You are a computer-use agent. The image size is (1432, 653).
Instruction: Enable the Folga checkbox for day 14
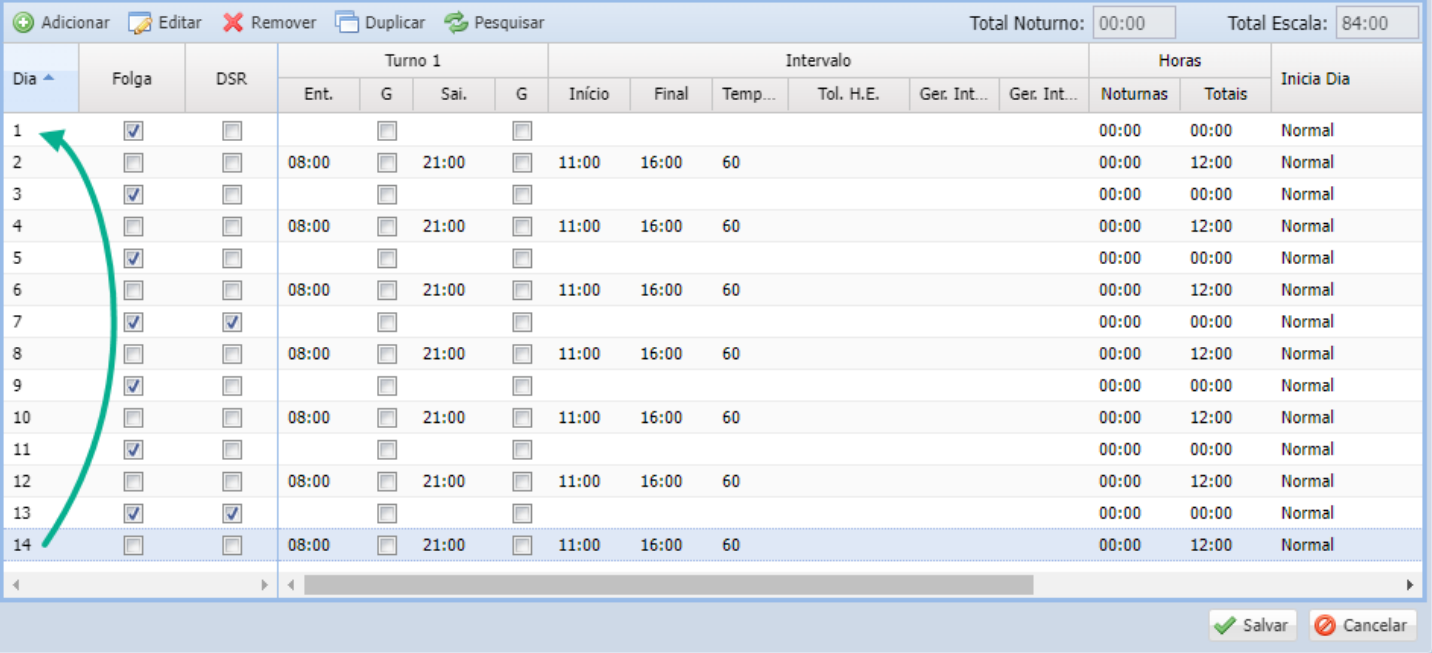point(133,545)
